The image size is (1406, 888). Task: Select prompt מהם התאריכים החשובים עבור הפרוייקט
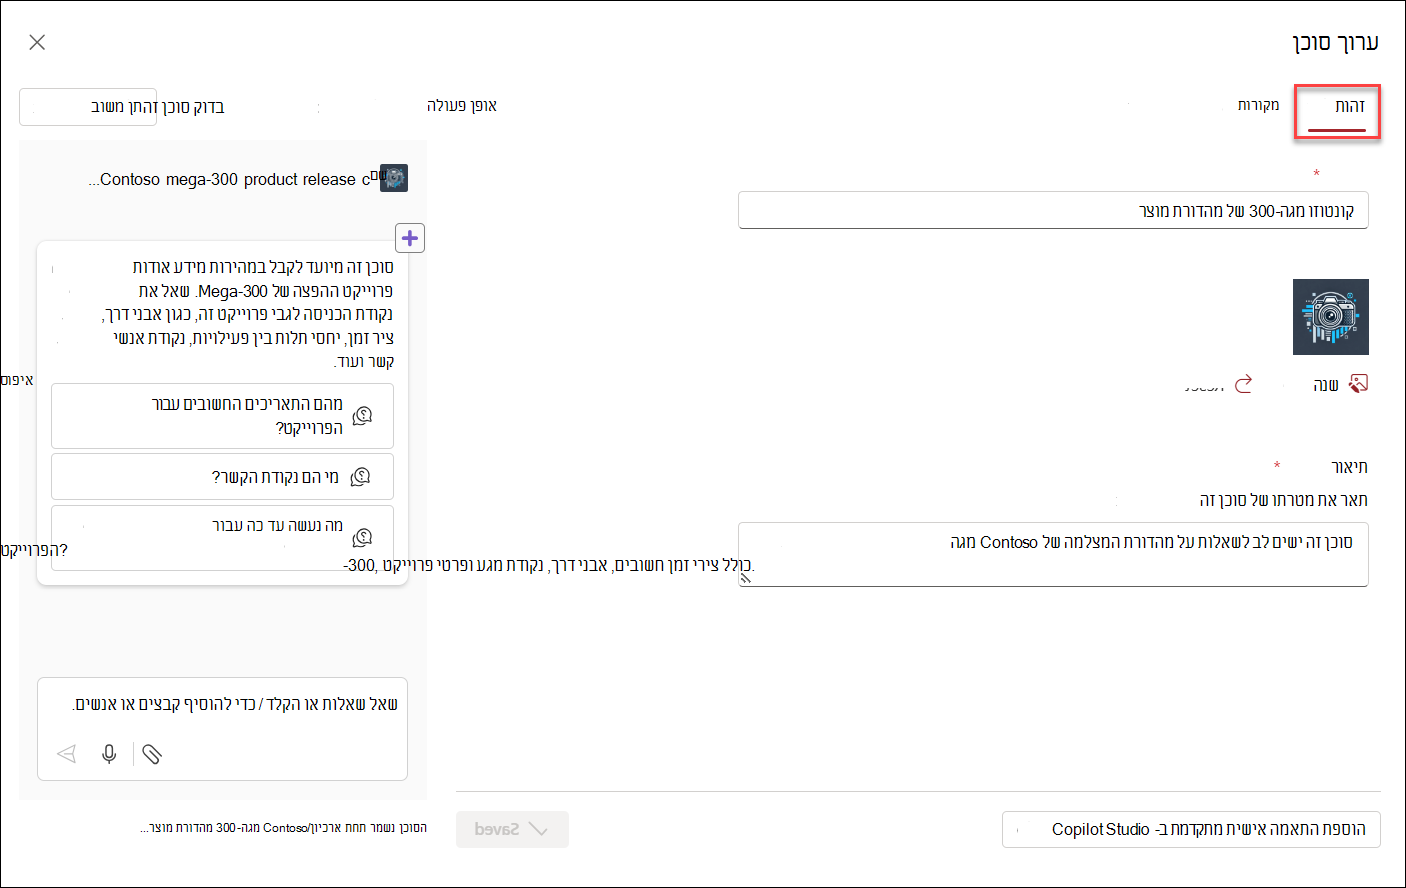click(222, 416)
